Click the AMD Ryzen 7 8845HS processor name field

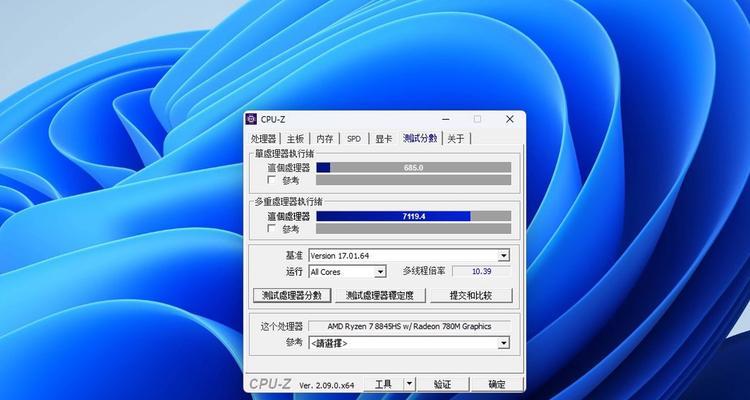tap(409, 326)
